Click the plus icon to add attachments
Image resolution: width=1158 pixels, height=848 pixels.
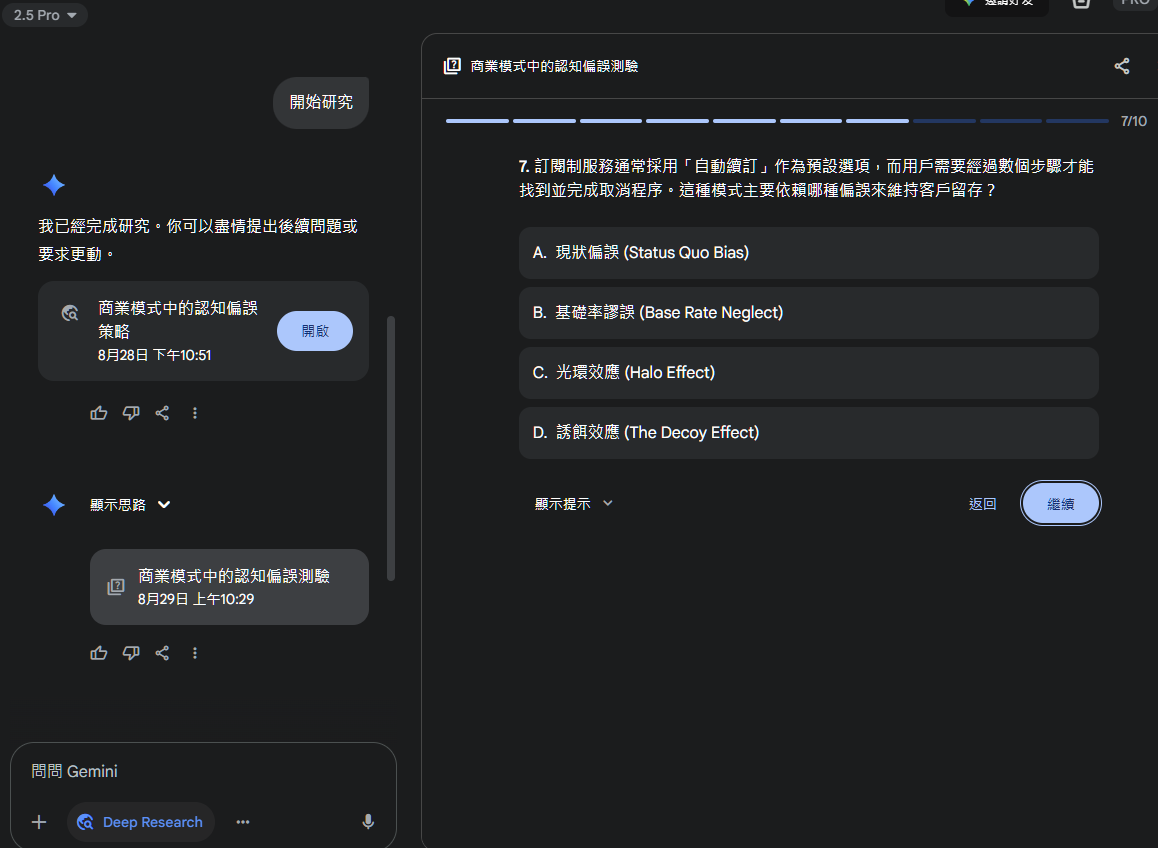pos(39,822)
